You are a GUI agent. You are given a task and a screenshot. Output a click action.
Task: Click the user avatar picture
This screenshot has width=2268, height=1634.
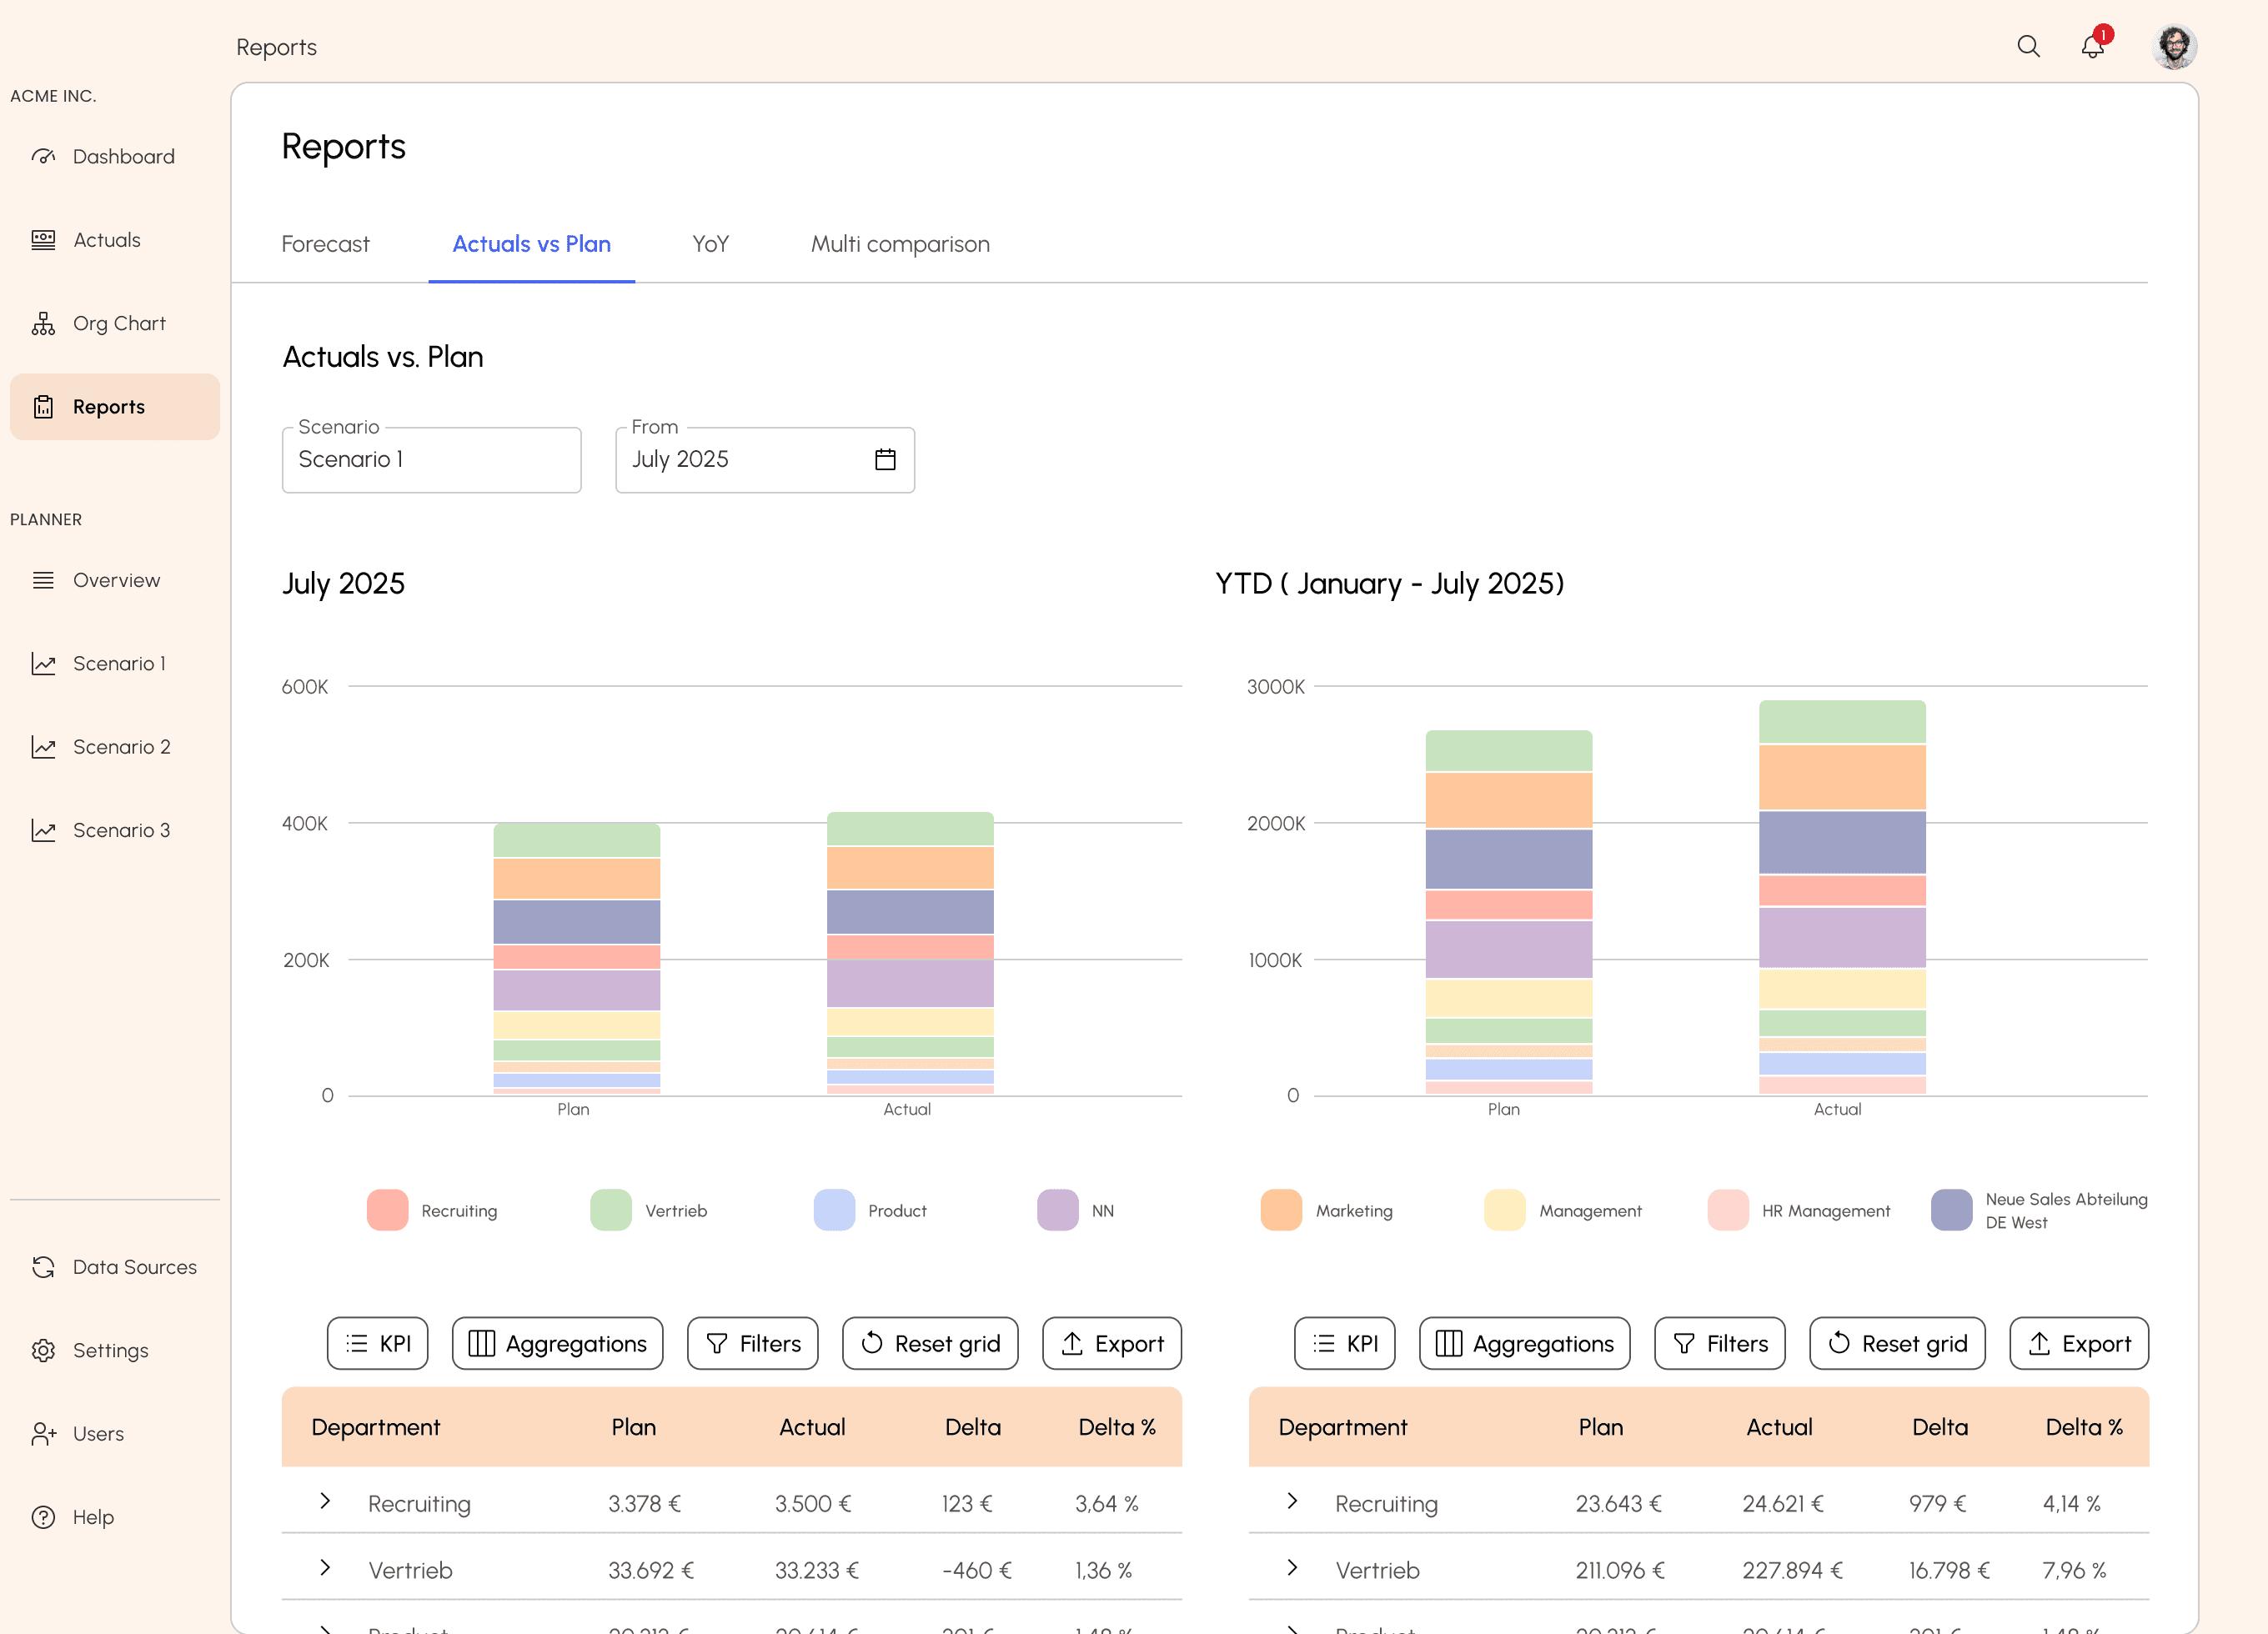(x=2174, y=46)
